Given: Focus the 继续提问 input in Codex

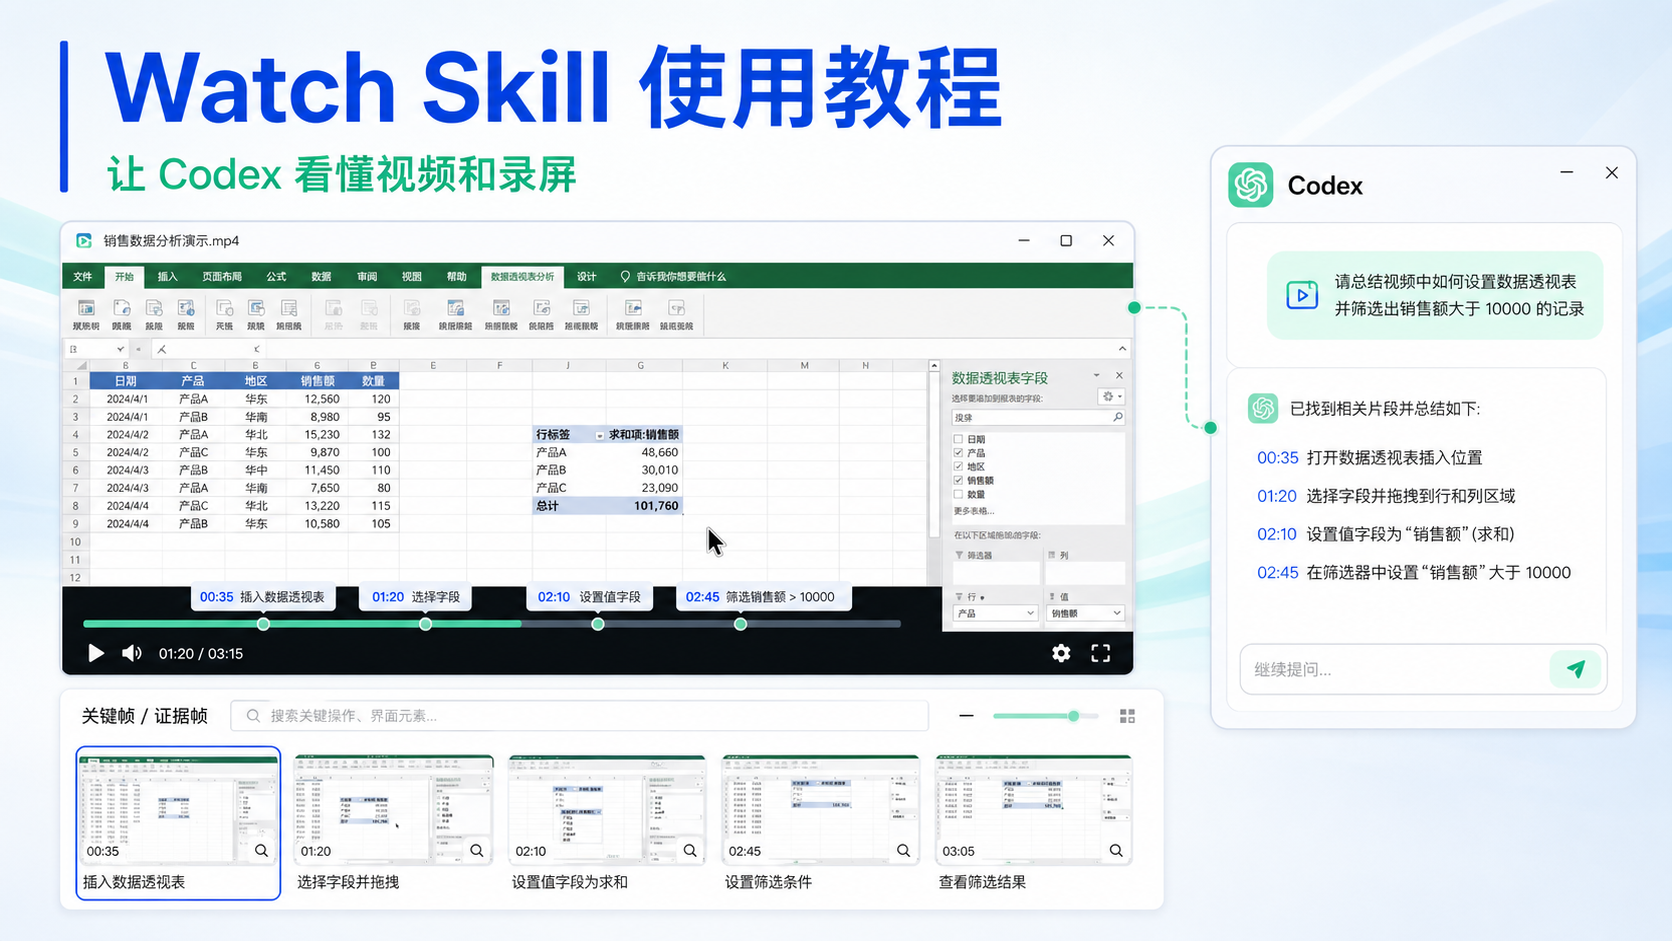Looking at the screenshot, I should [x=1395, y=669].
